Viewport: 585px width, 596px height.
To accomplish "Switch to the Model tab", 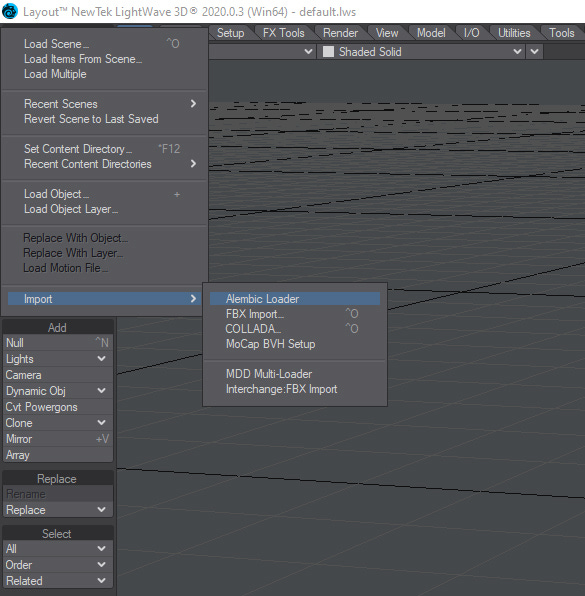I will [431, 33].
